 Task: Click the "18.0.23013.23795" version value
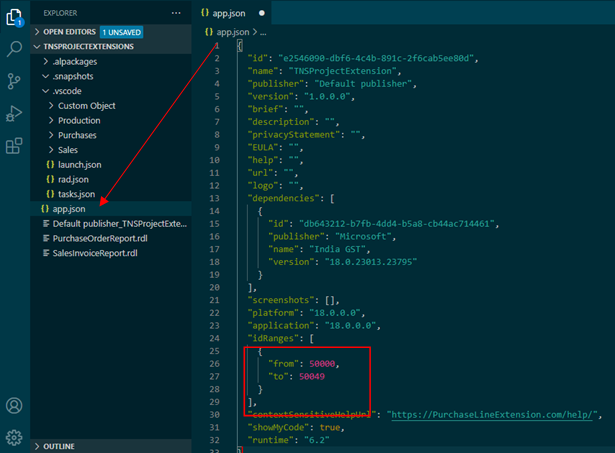pyautogui.click(x=371, y=262)
